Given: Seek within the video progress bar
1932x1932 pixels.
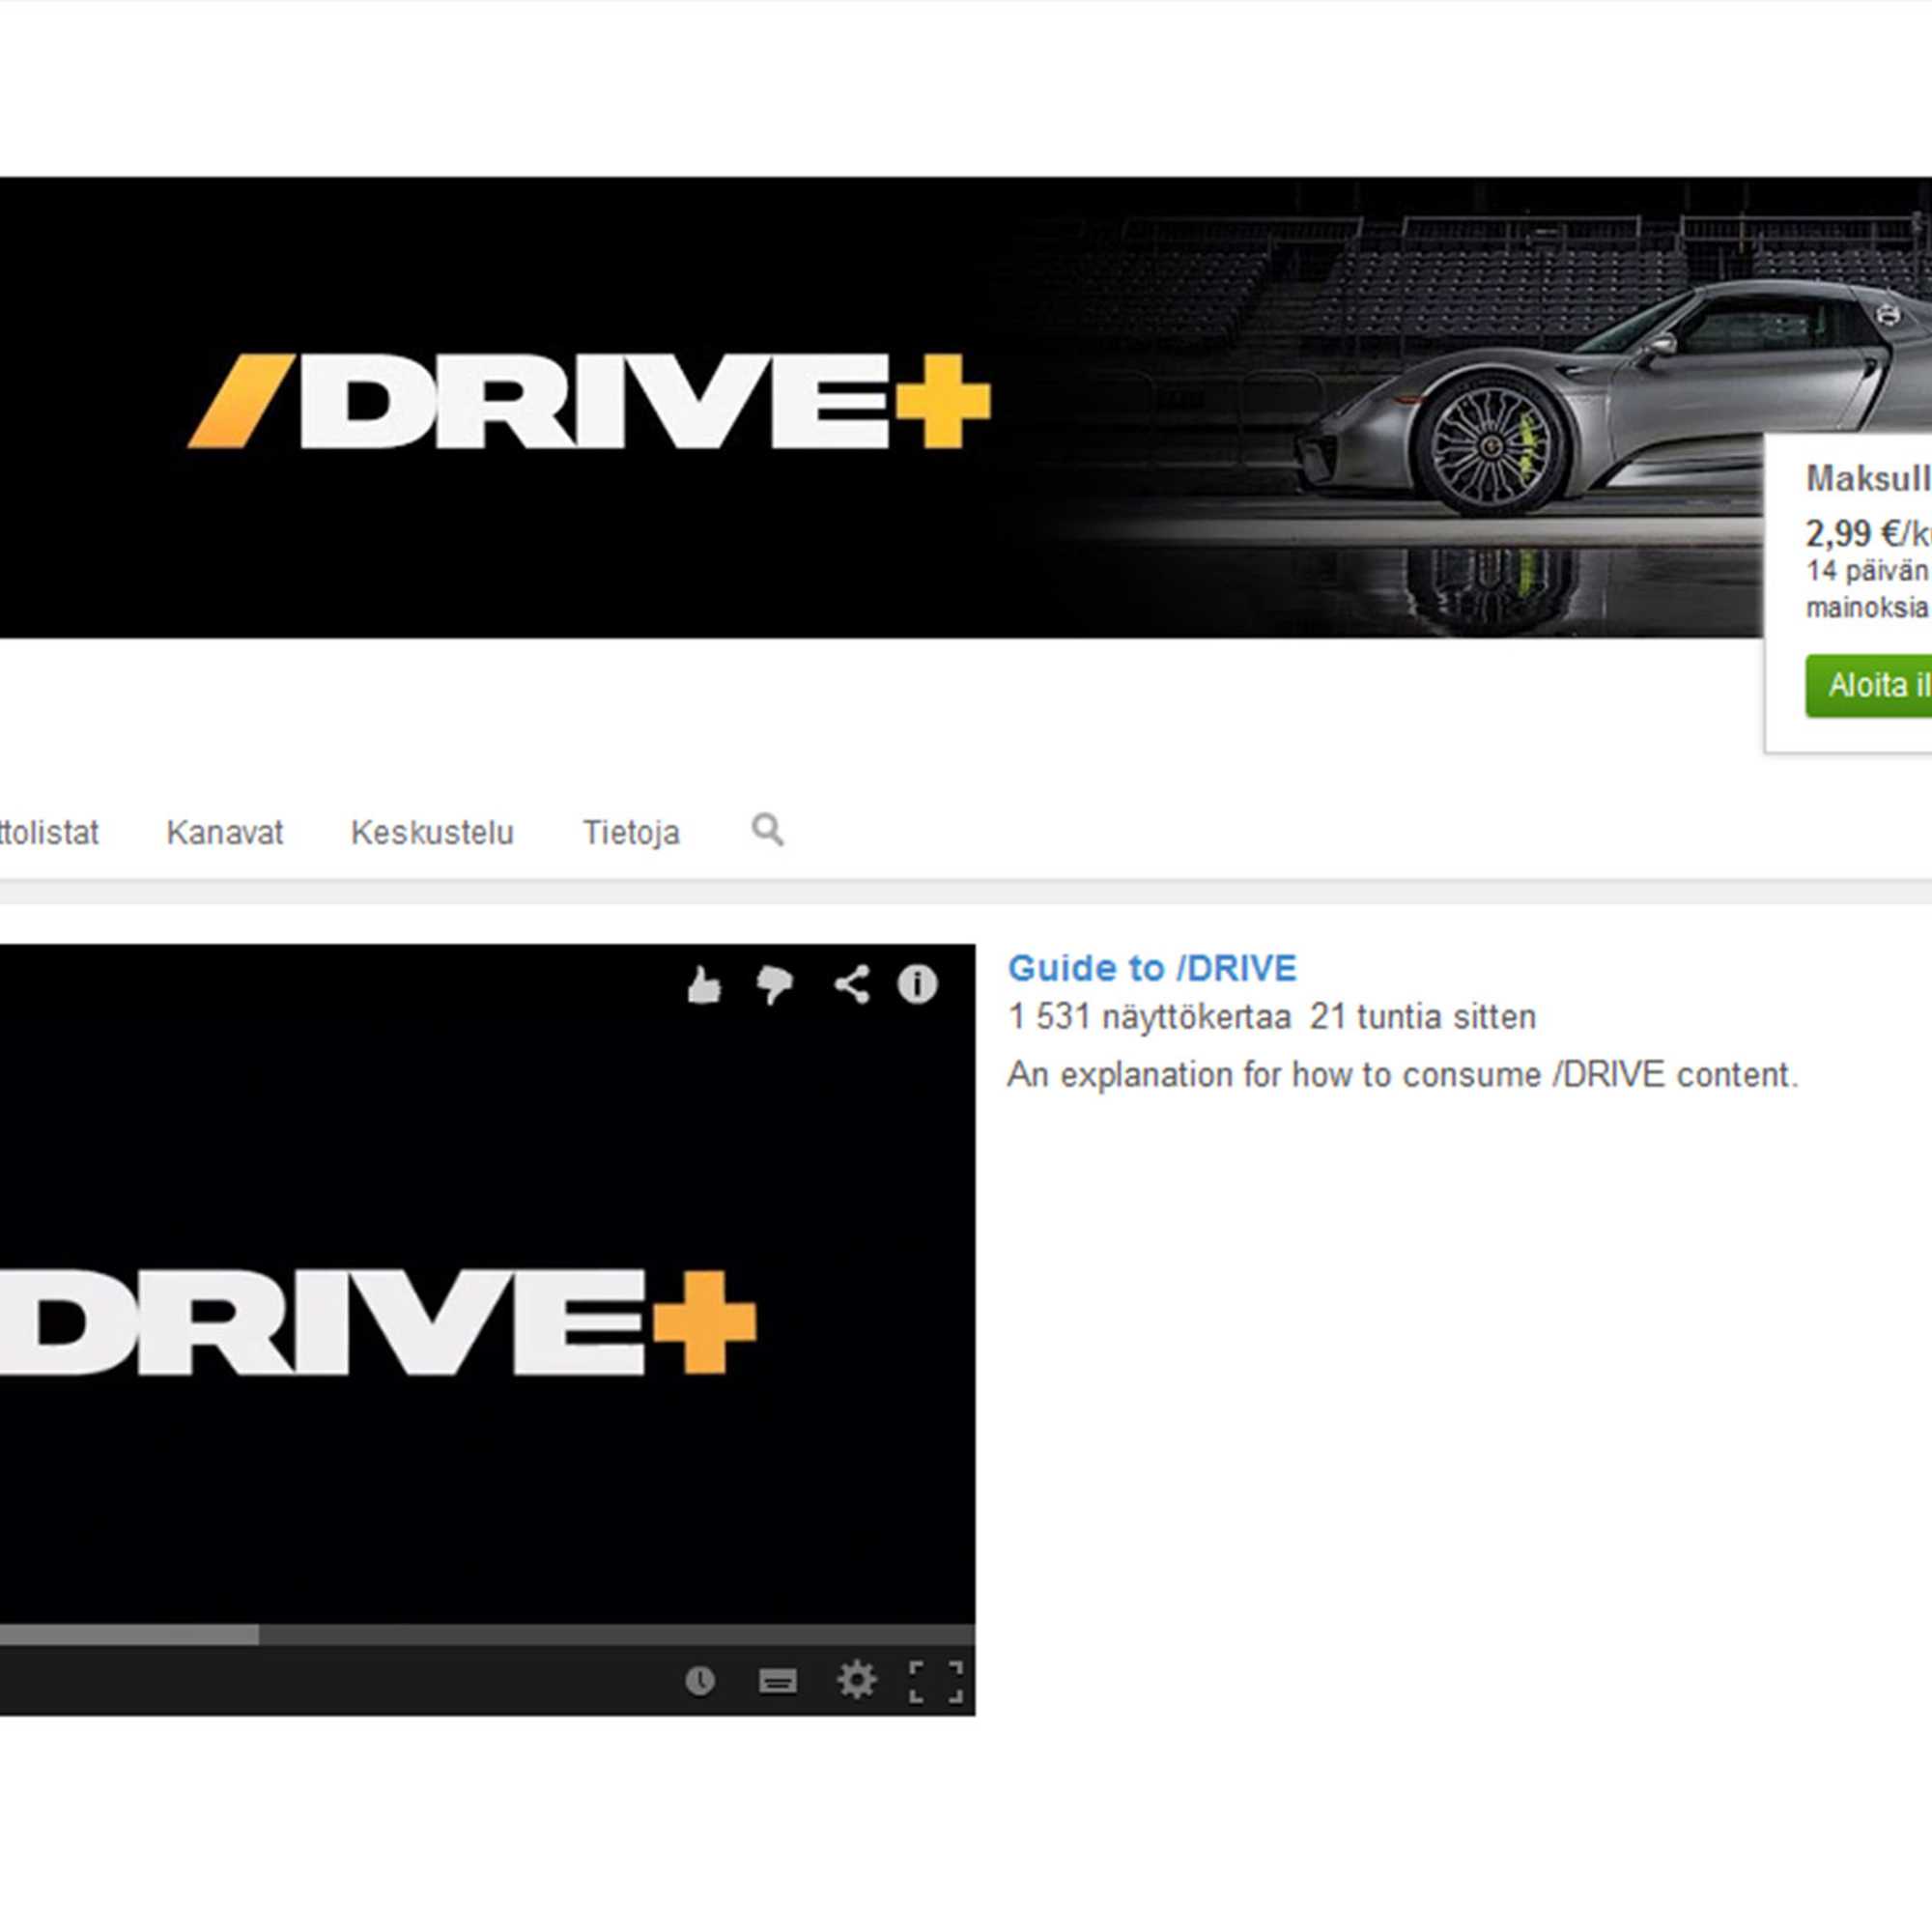Looking at the screenshot, I should coord(487,1635).
